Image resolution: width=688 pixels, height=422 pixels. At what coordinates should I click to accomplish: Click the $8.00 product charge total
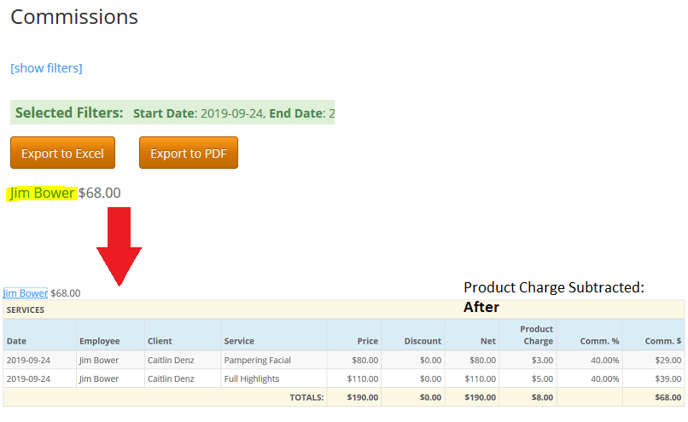coord(539,397)
